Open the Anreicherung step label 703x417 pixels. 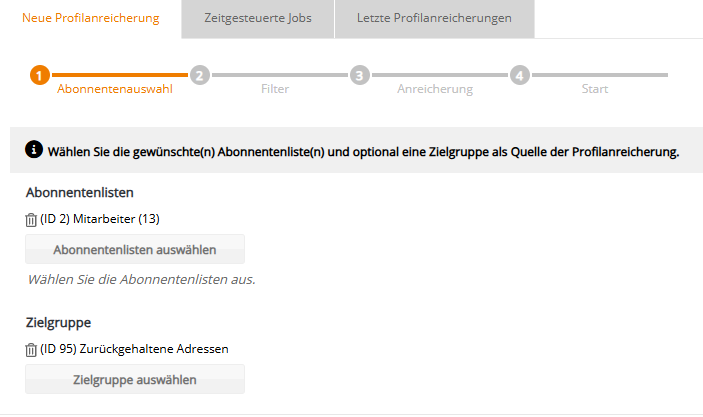coord(435,89)
